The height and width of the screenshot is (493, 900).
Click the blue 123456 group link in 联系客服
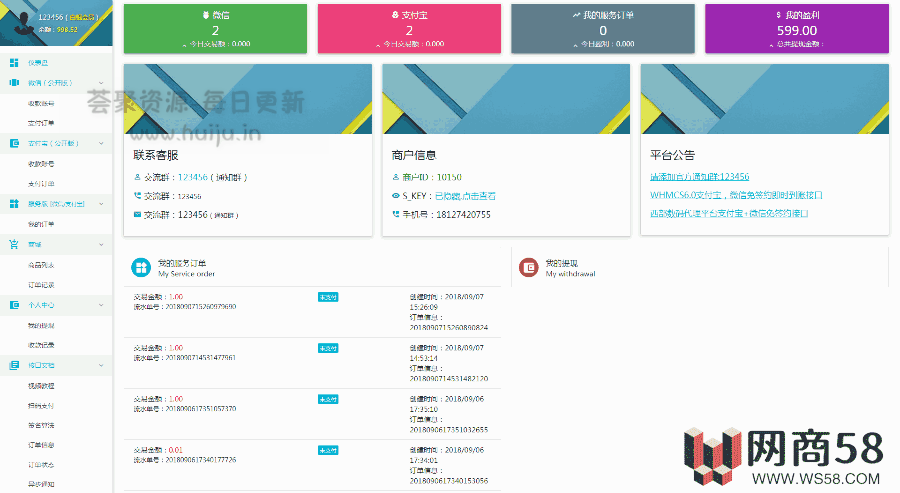[192, 177]
